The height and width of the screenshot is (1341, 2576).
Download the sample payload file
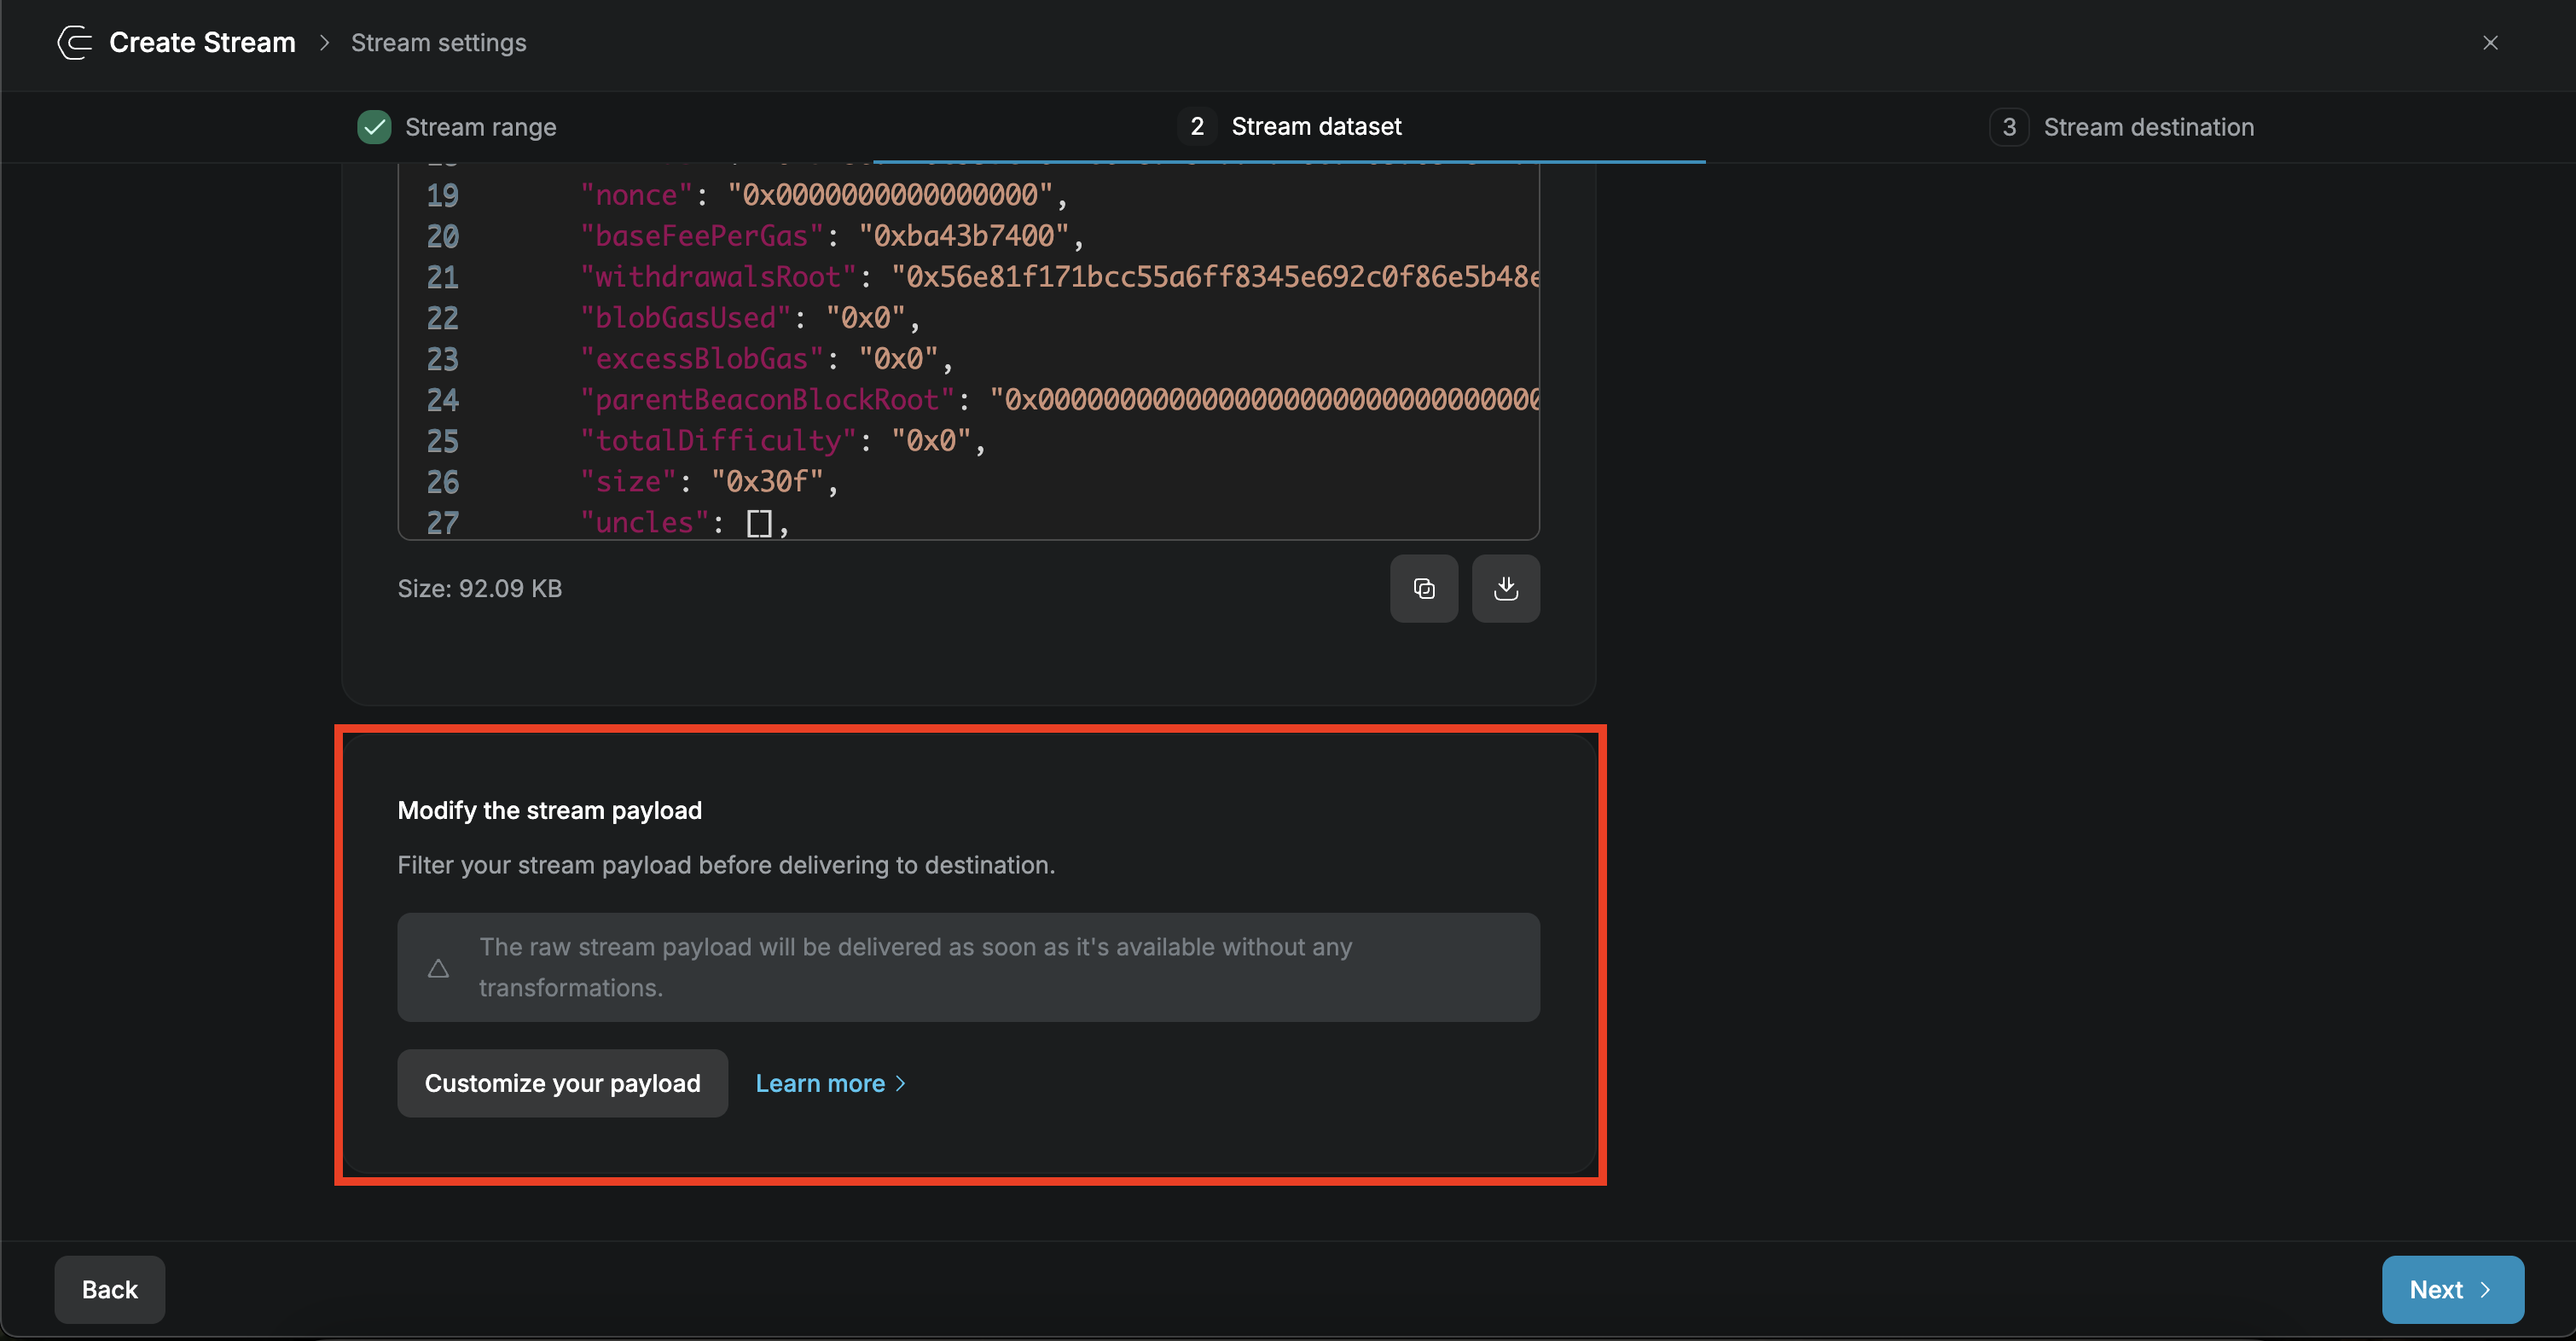coord(1505,589)
